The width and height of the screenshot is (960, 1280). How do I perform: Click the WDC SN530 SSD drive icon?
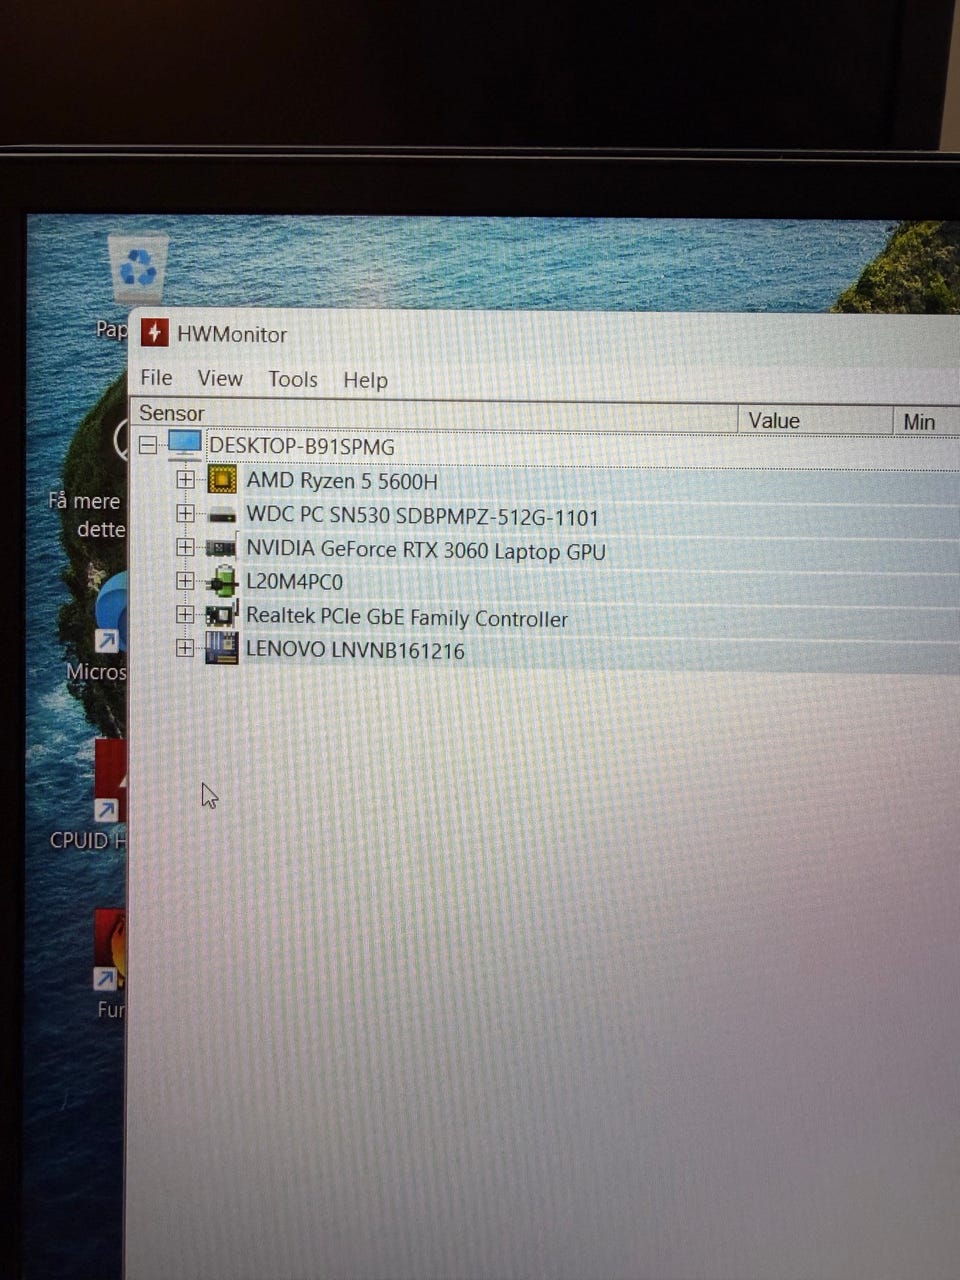222,516
